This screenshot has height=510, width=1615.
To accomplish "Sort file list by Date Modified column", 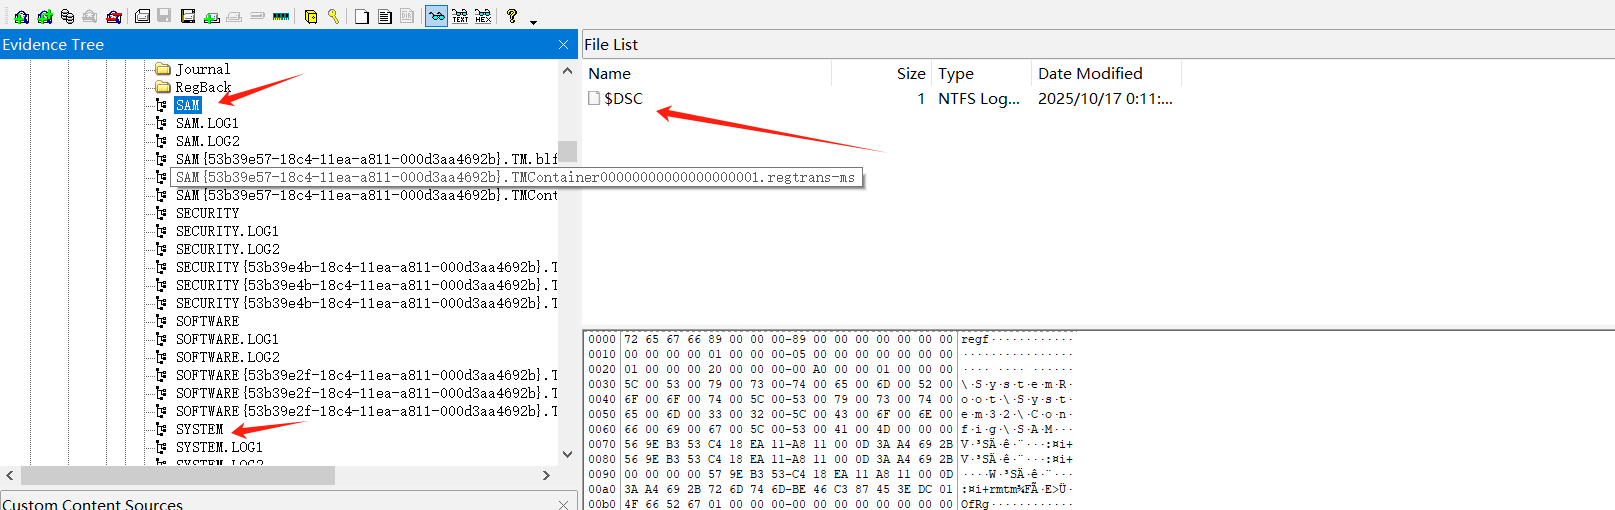I will point(1090,73).
